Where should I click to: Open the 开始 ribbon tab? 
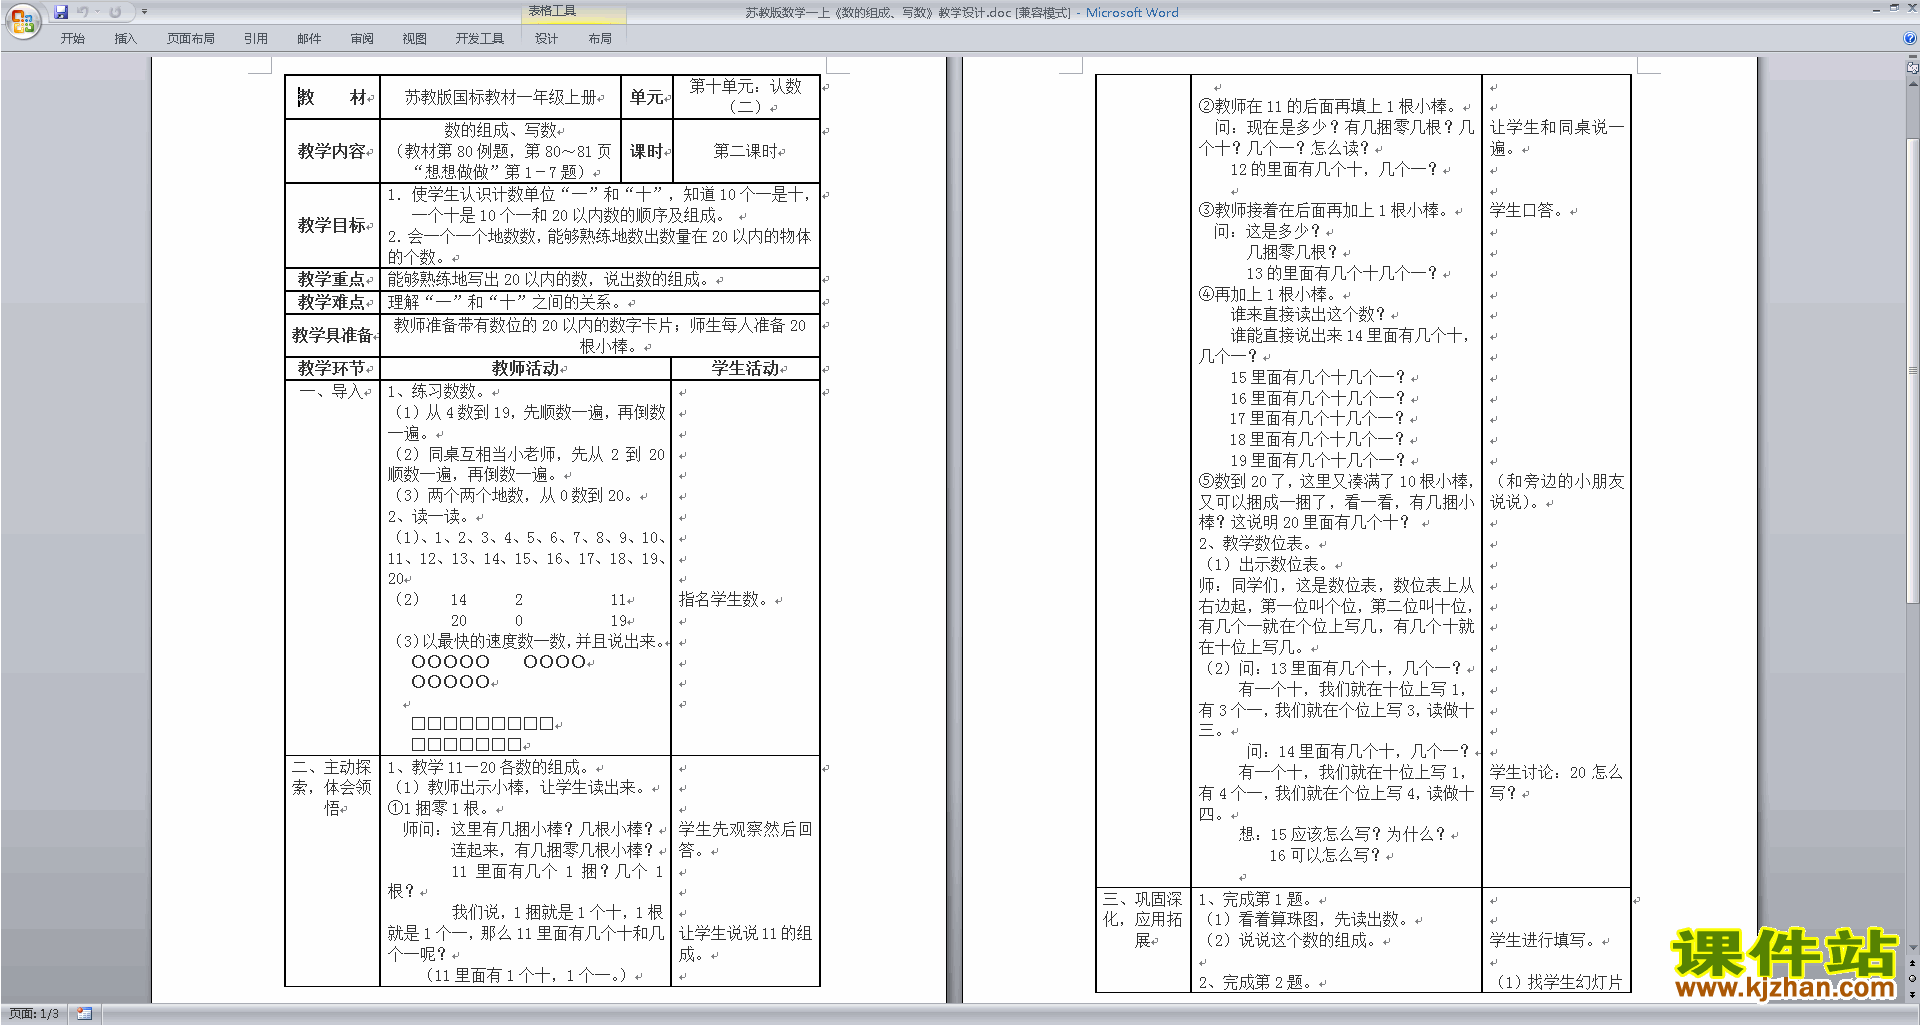[x=72, y=38]
